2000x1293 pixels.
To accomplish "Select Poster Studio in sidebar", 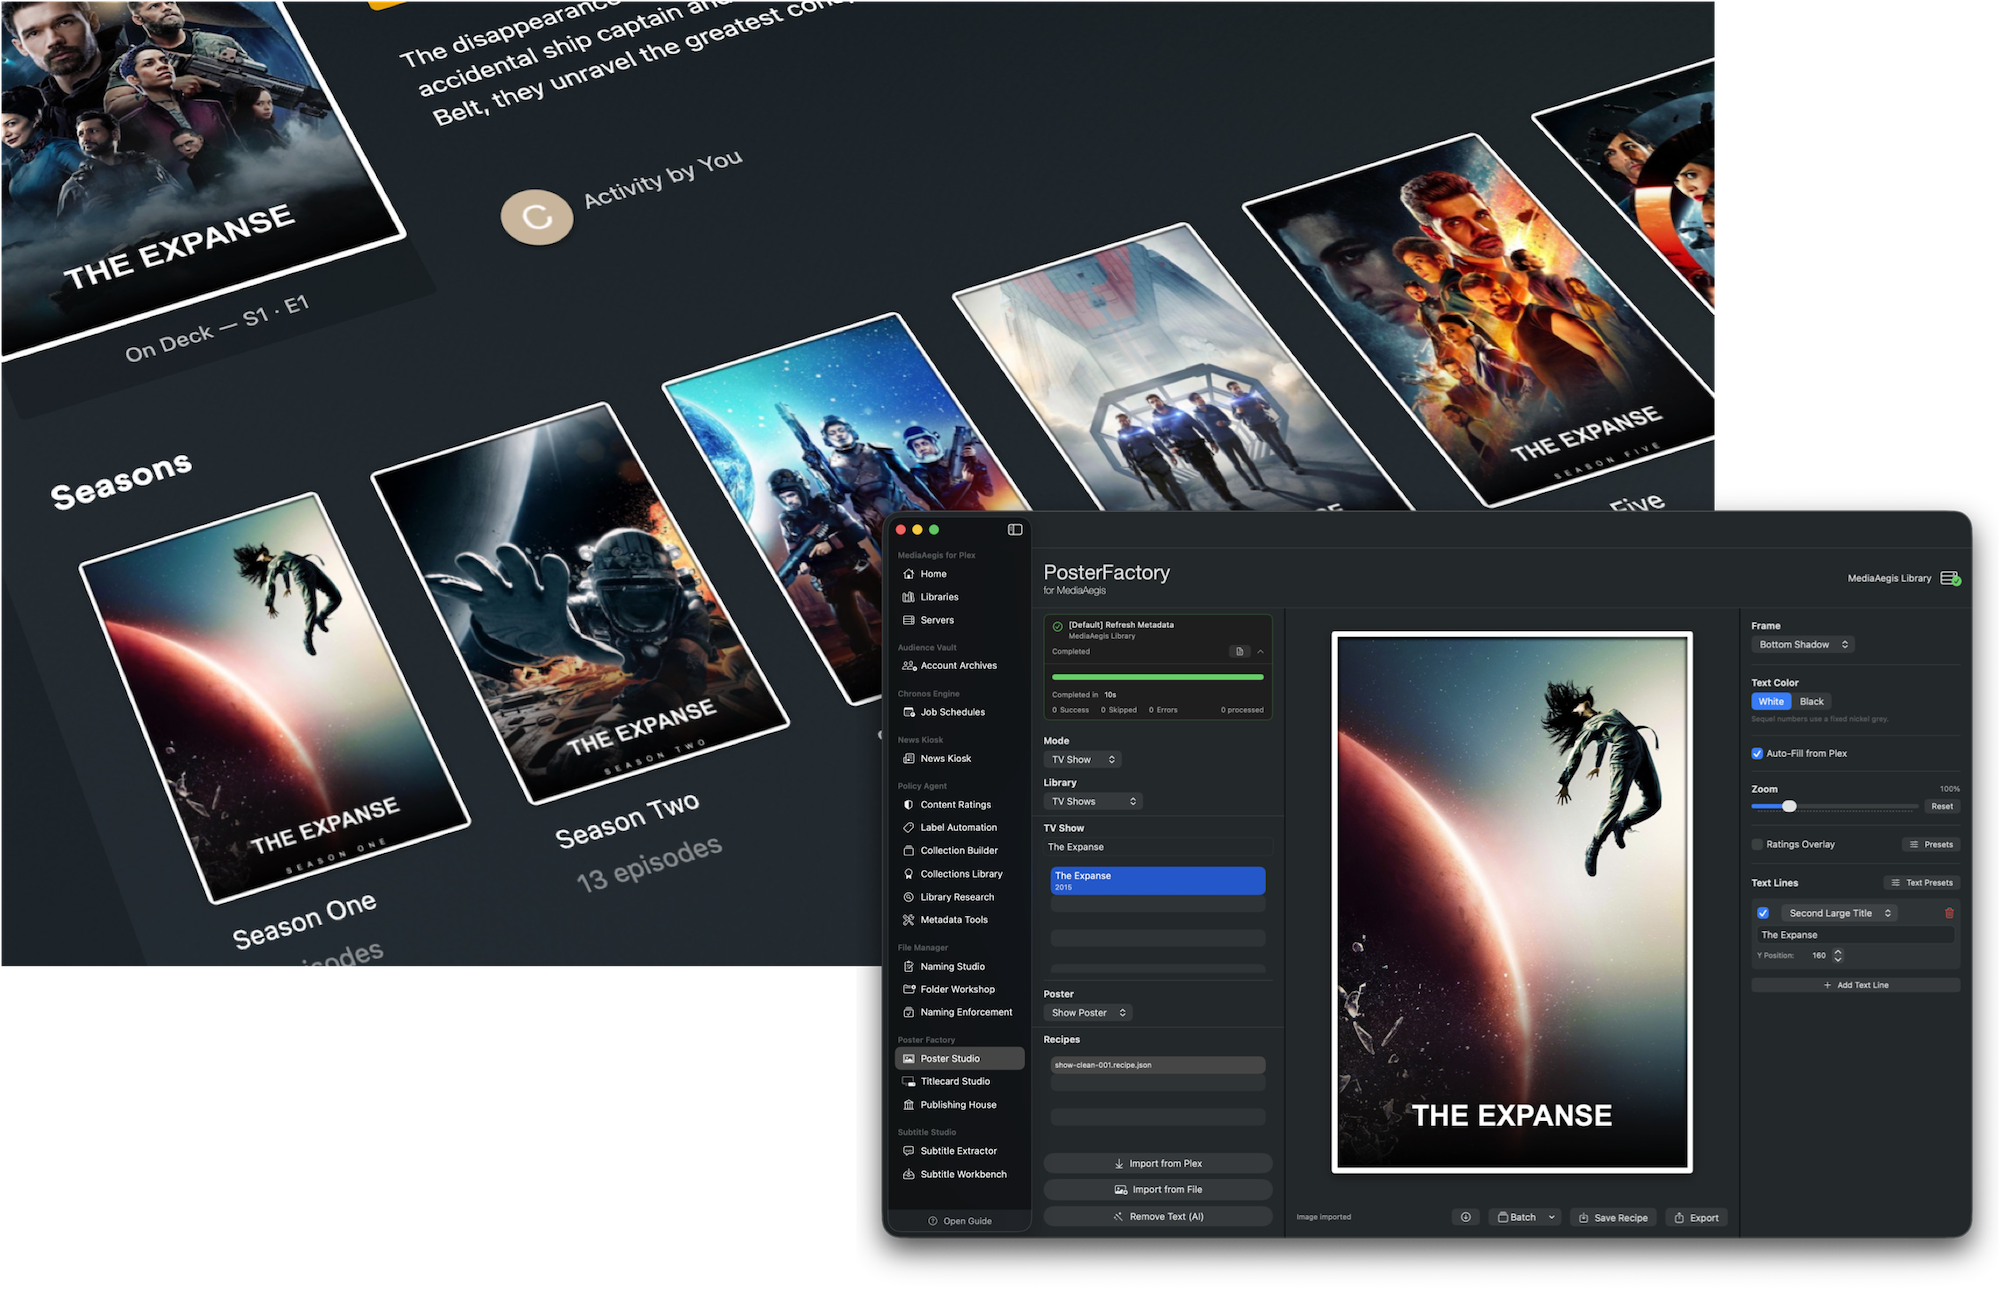I will coord(960,1059).
